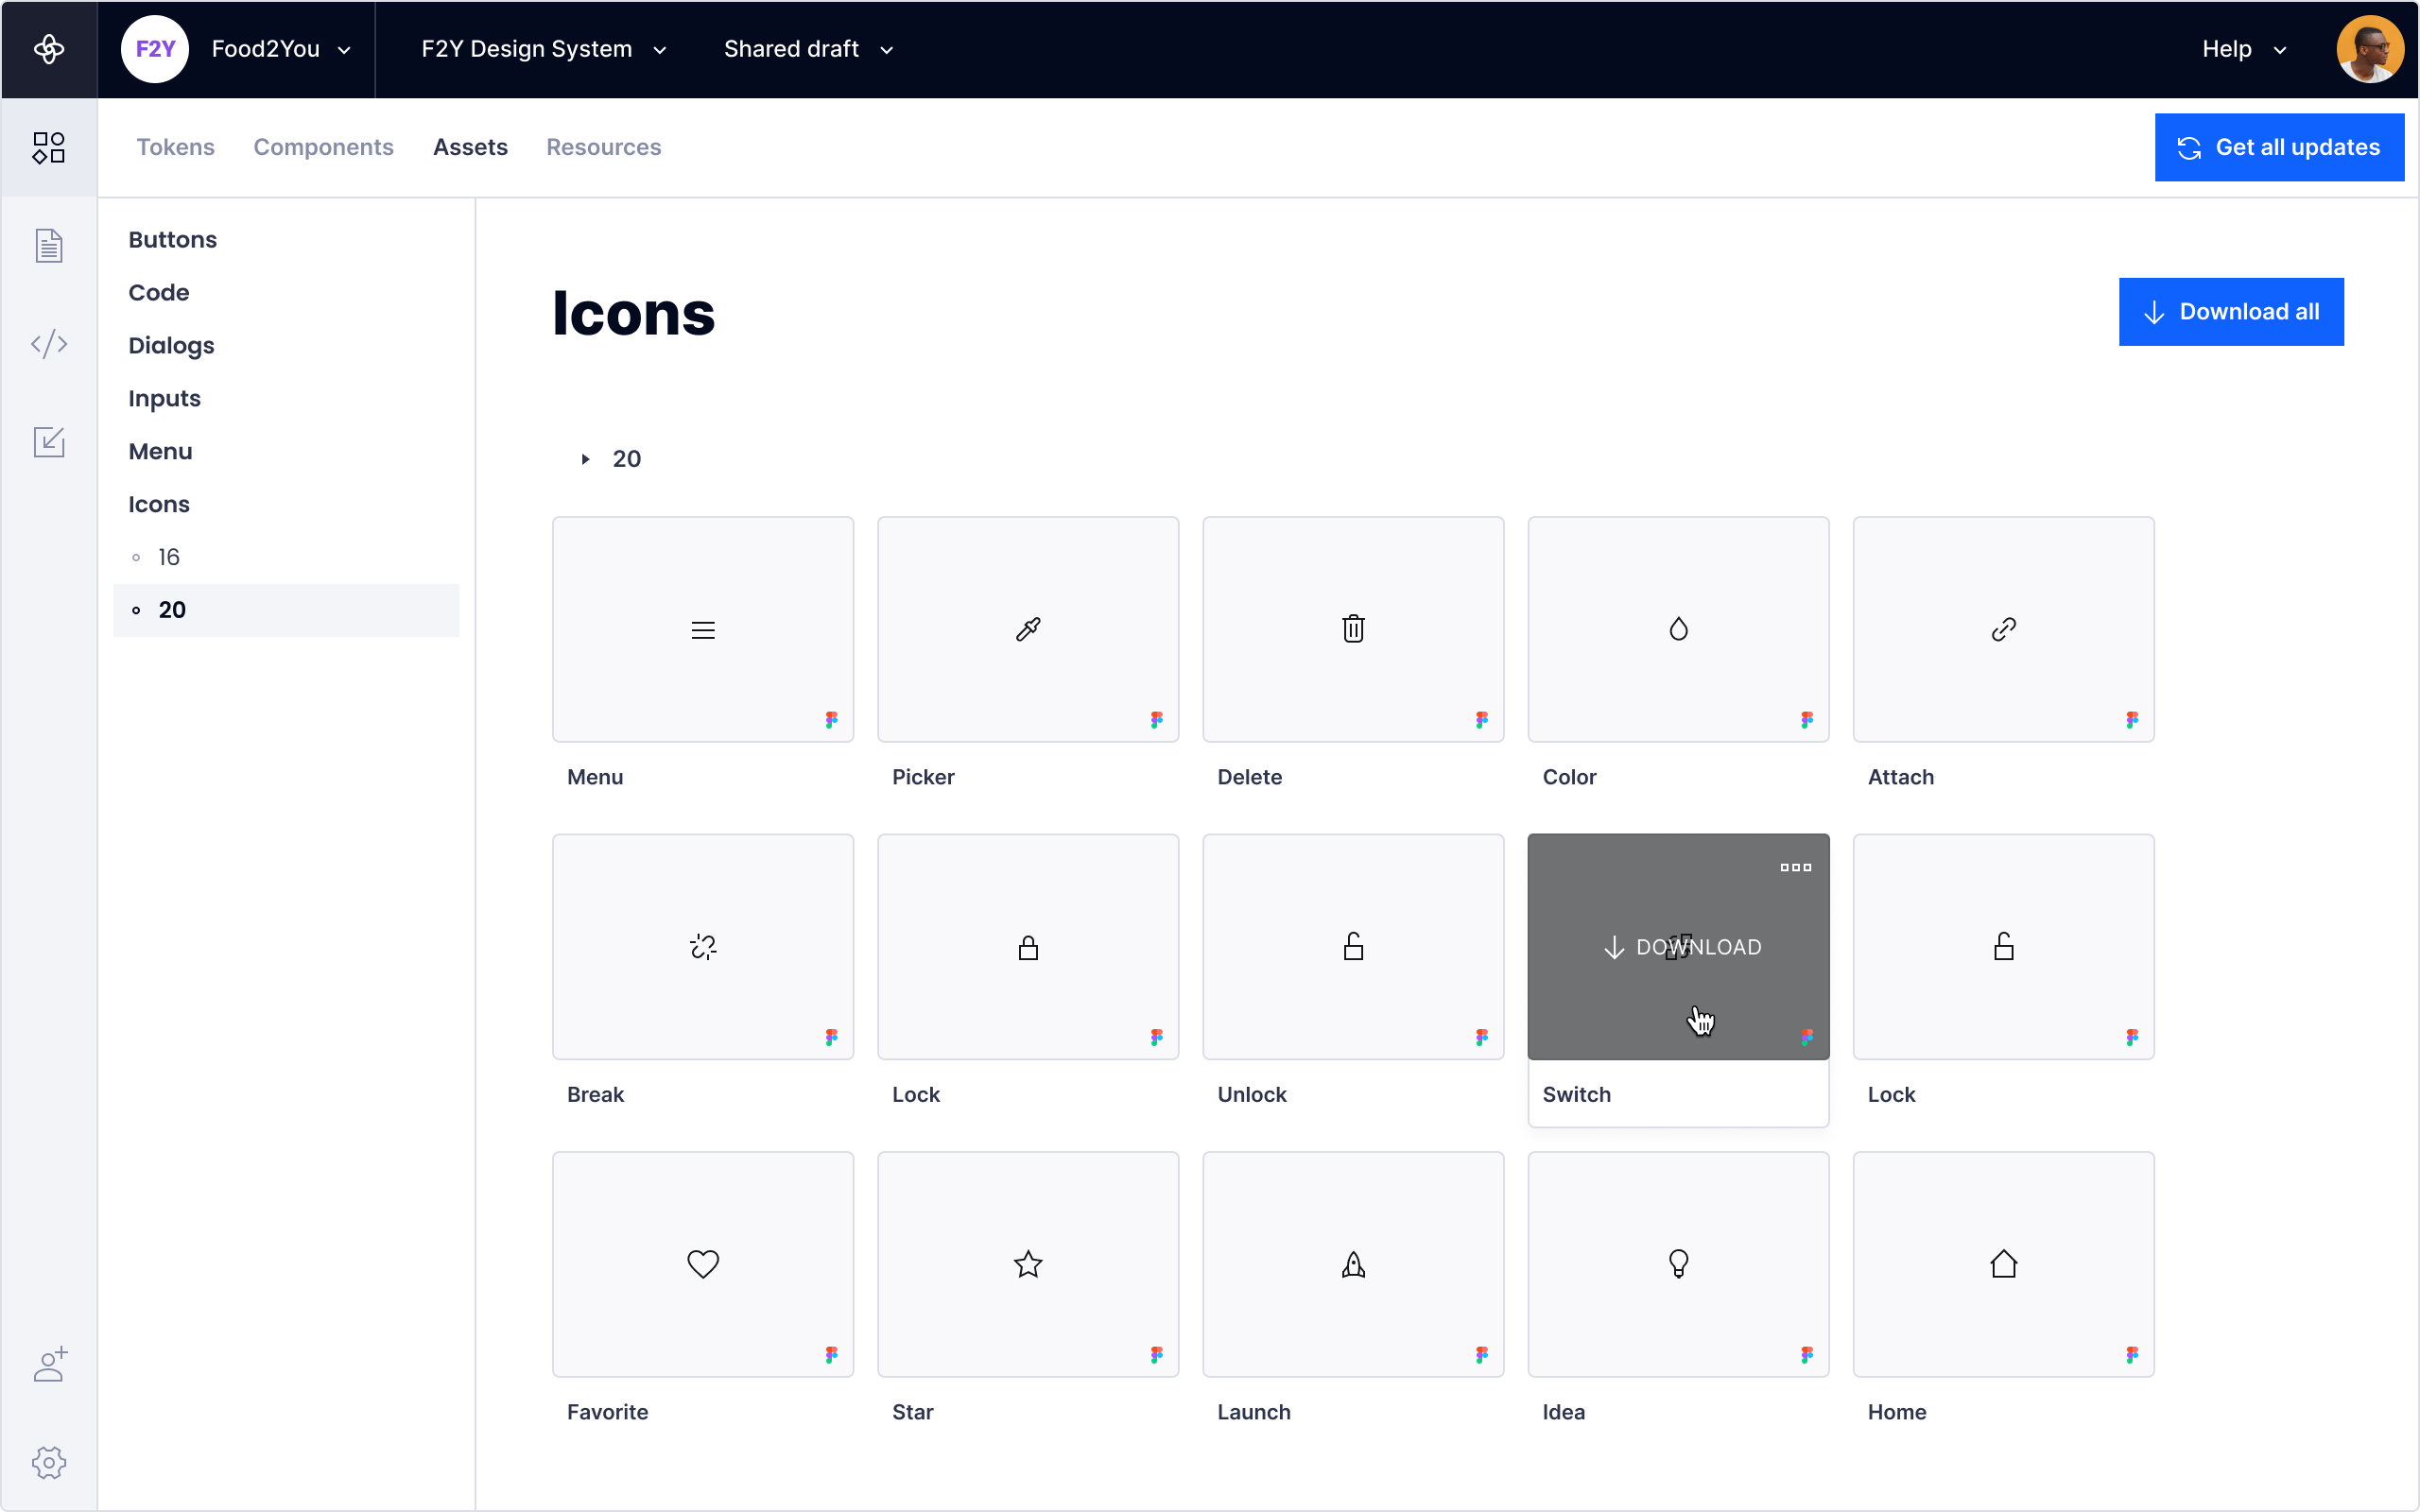Open the Resources tab

tap(603, 147)
